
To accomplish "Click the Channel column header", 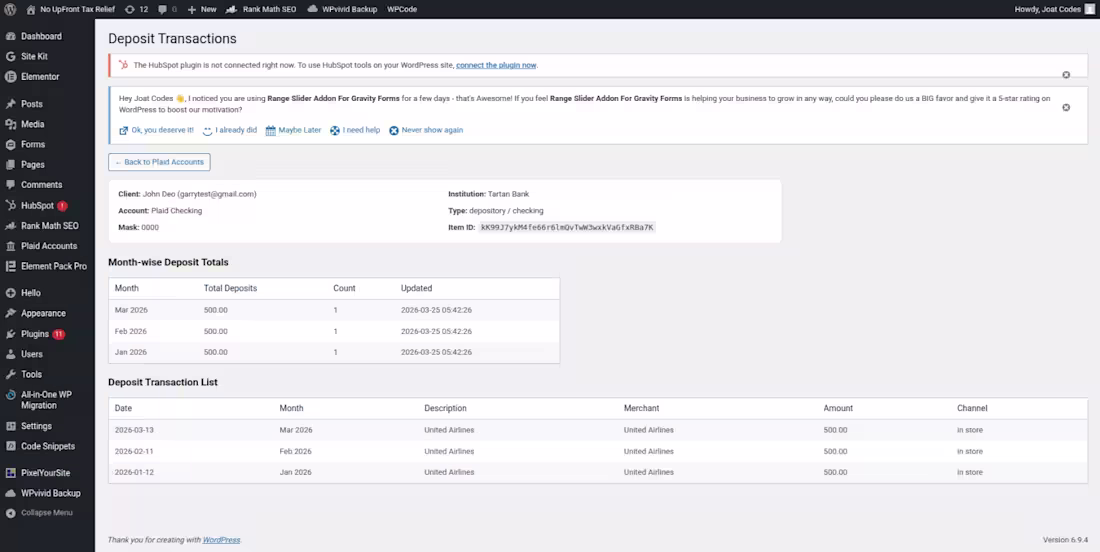I will [972, 408].
